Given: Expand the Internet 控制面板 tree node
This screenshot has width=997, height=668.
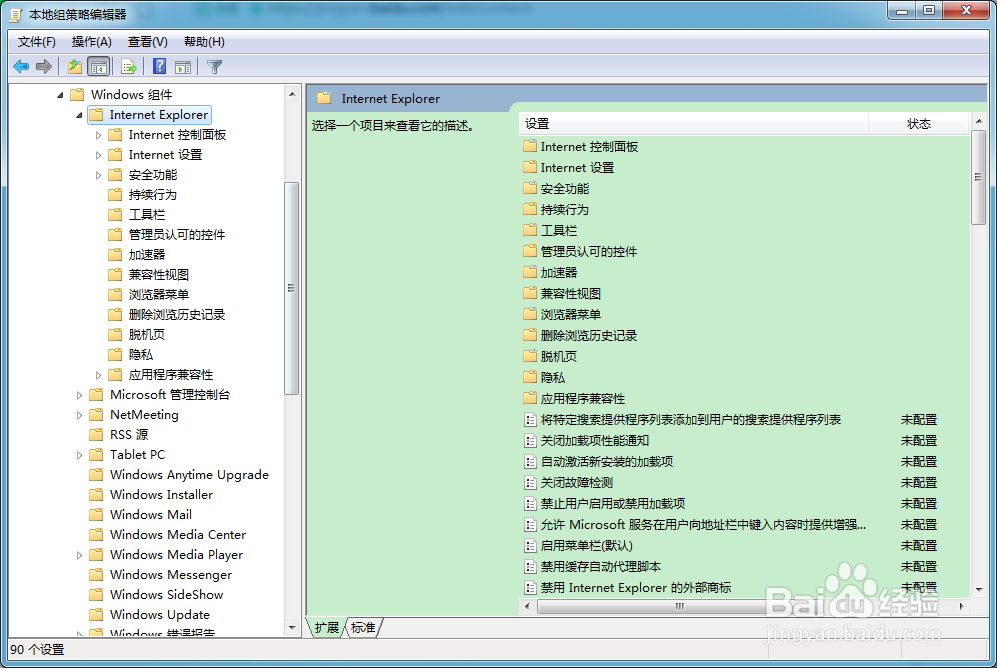Looking at the screenshot, I should tap(98, 135).
